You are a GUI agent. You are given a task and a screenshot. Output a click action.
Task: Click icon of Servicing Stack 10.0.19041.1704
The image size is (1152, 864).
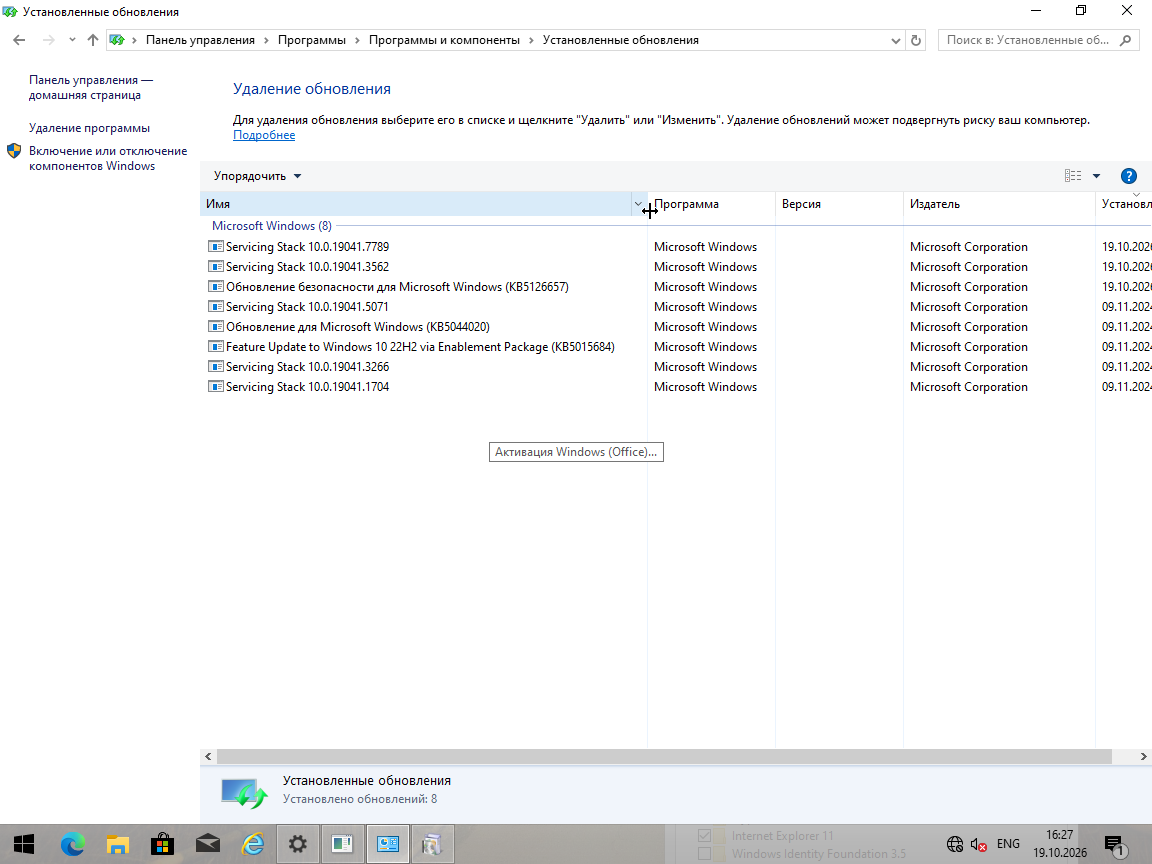pos(215,386)
